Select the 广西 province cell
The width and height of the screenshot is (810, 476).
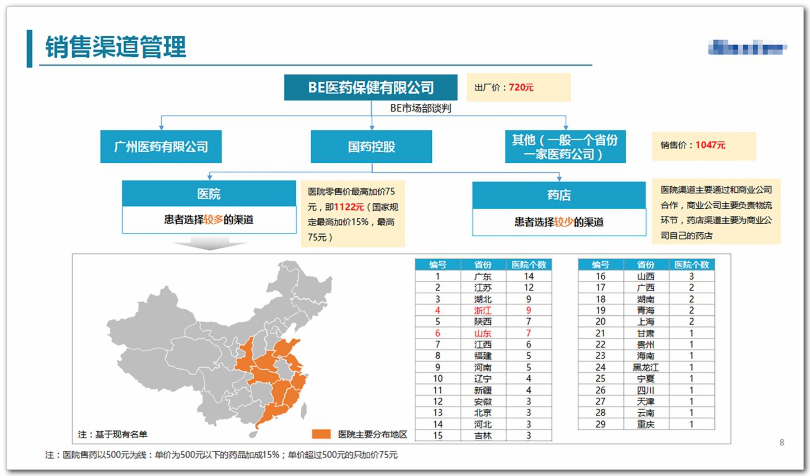tap(646, 288)
